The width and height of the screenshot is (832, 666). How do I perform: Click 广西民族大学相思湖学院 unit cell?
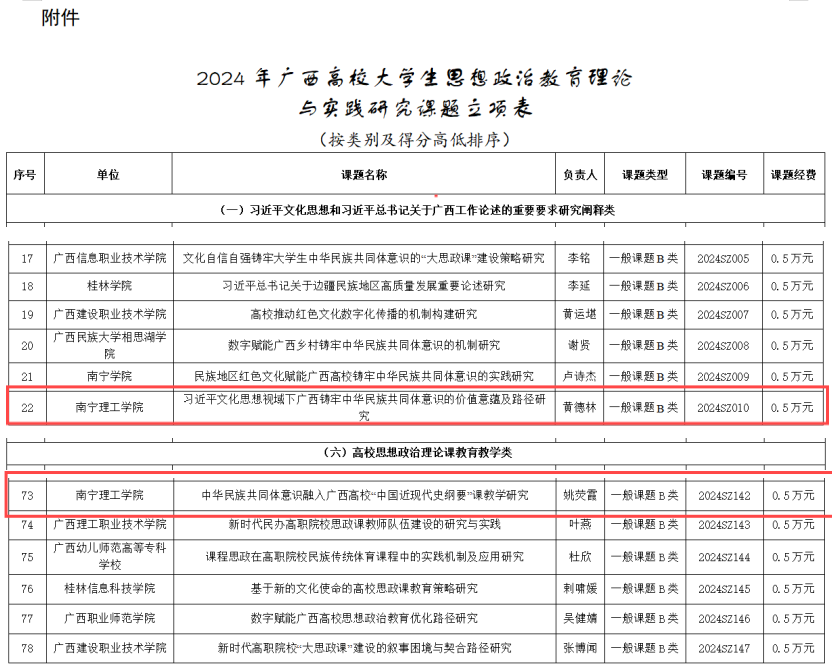(x=109, y=345)
